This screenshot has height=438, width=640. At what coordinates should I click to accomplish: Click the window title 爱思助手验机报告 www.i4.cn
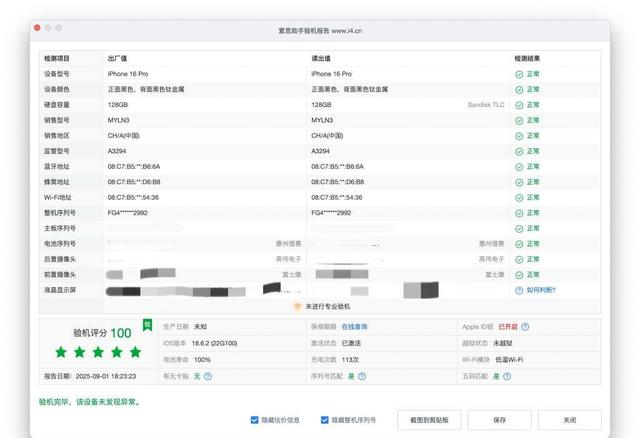click(320, 31)
